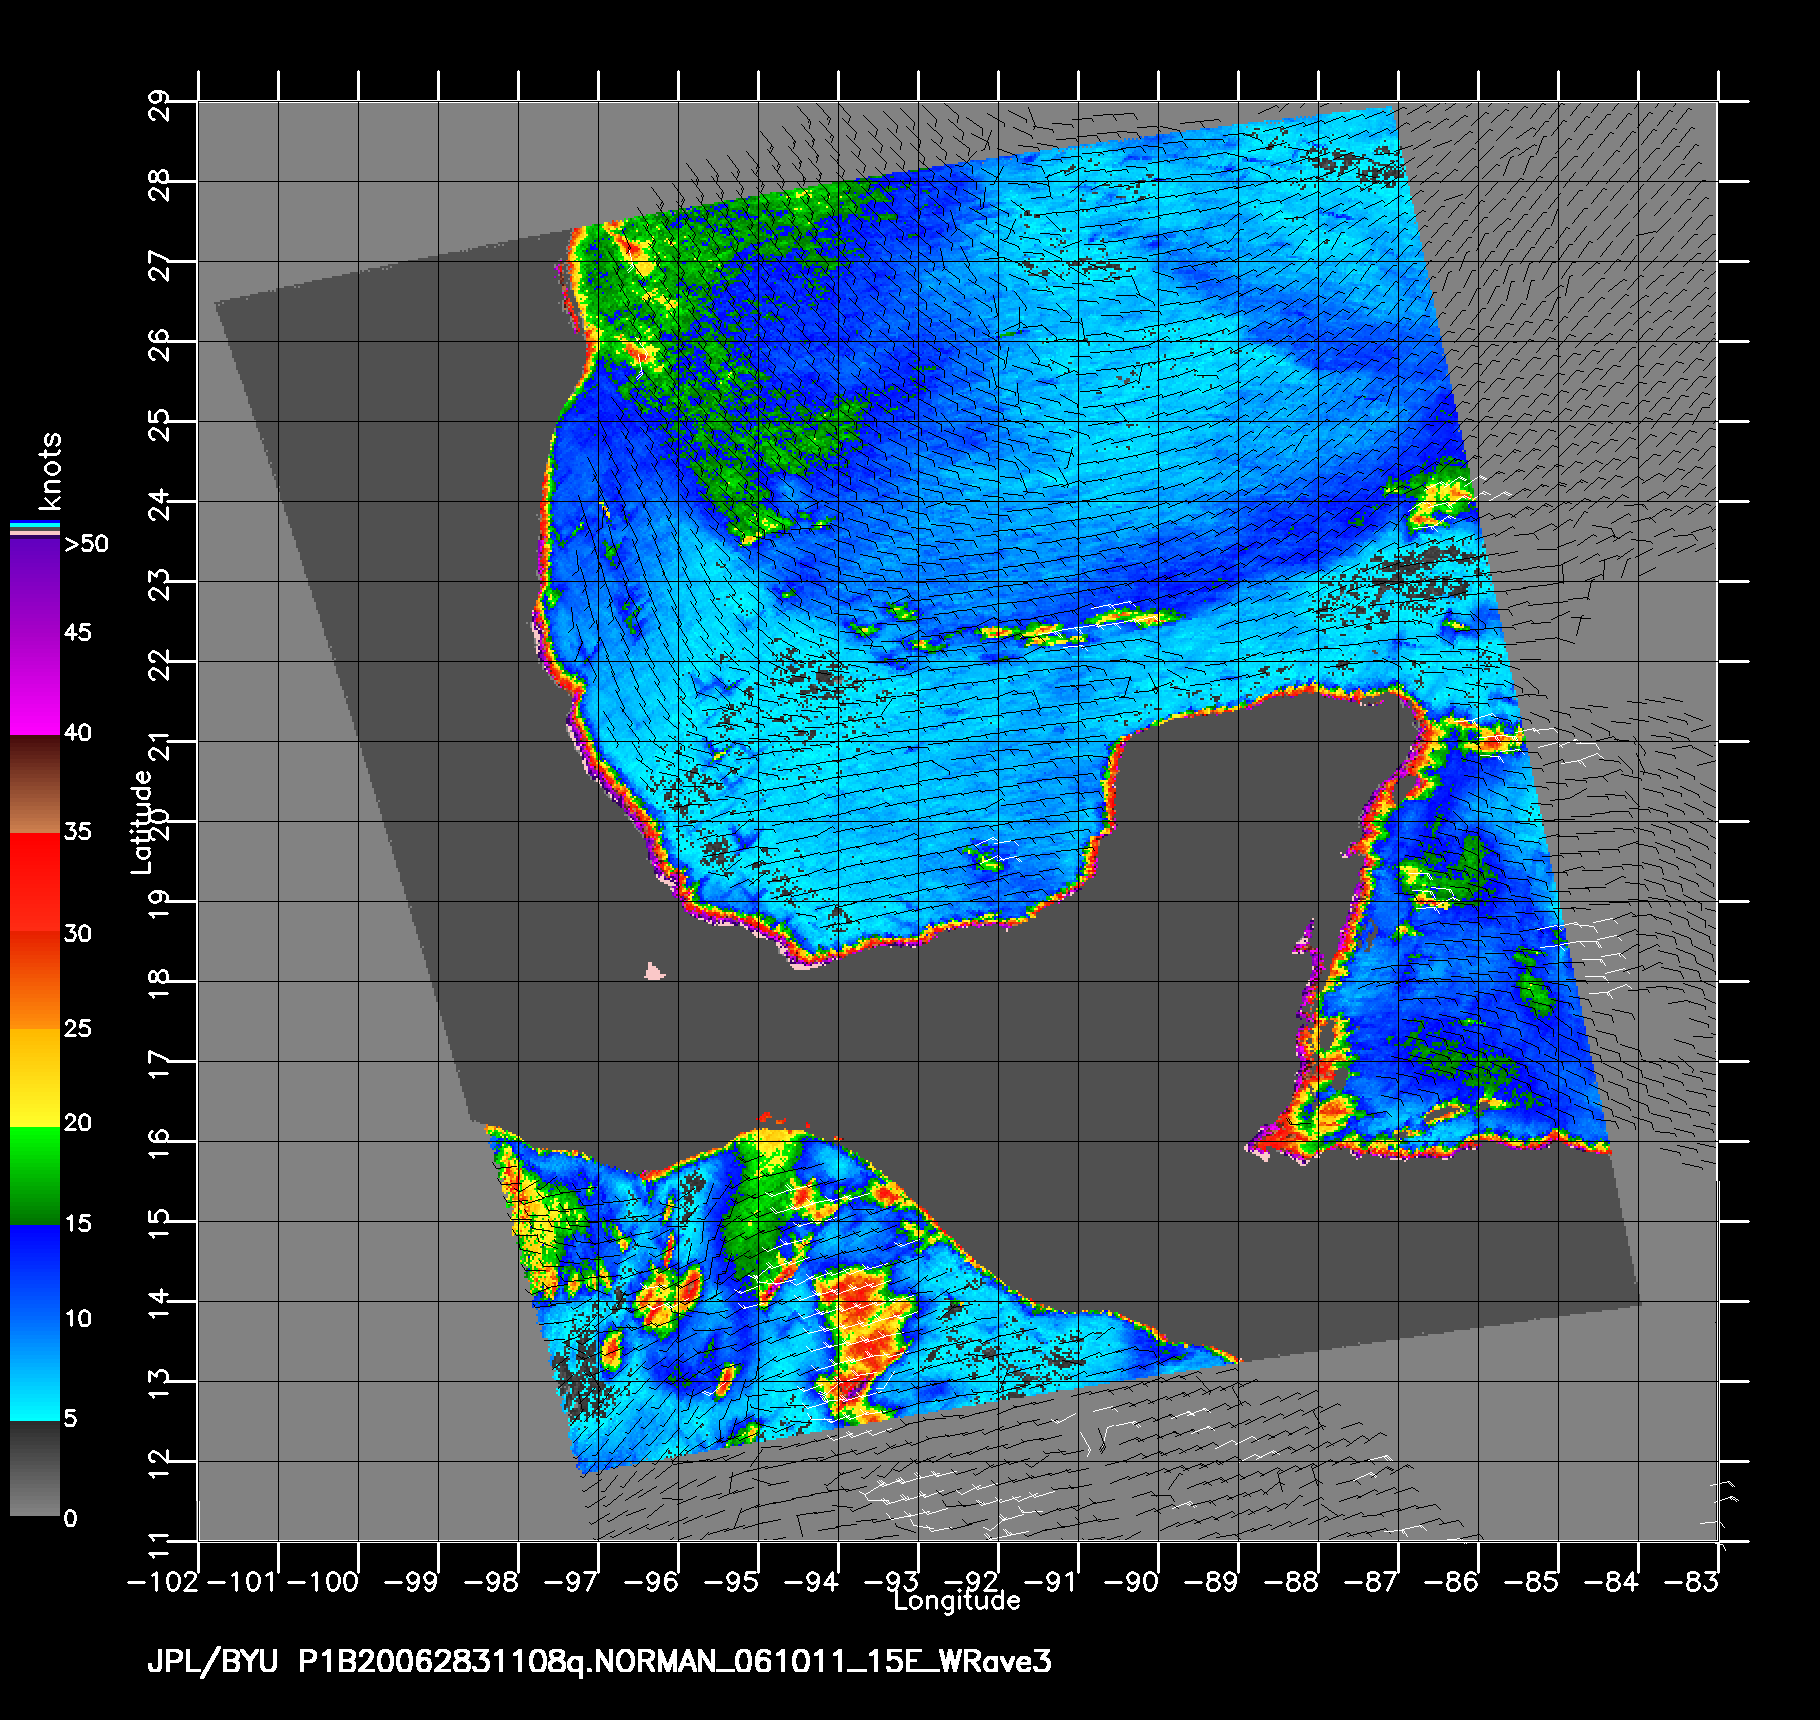Click the purple 45–50 knots colorbar segment
This screenshot has height=1720, width=1820.
35,589
